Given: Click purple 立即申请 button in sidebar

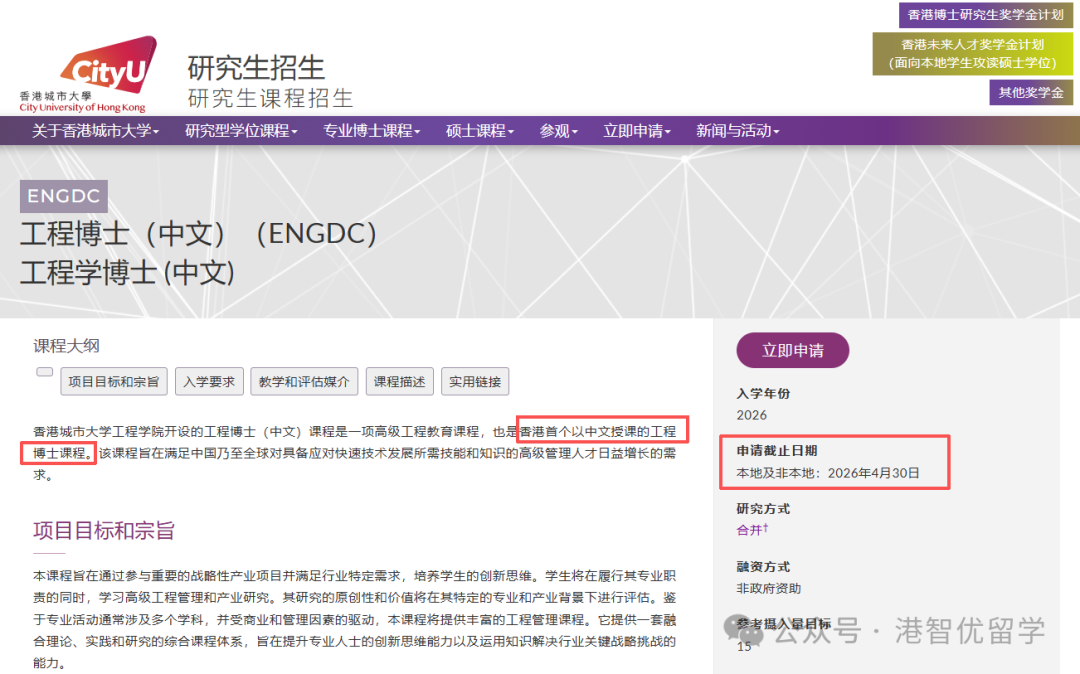Looking at the screenshot, I should point(793,350).
